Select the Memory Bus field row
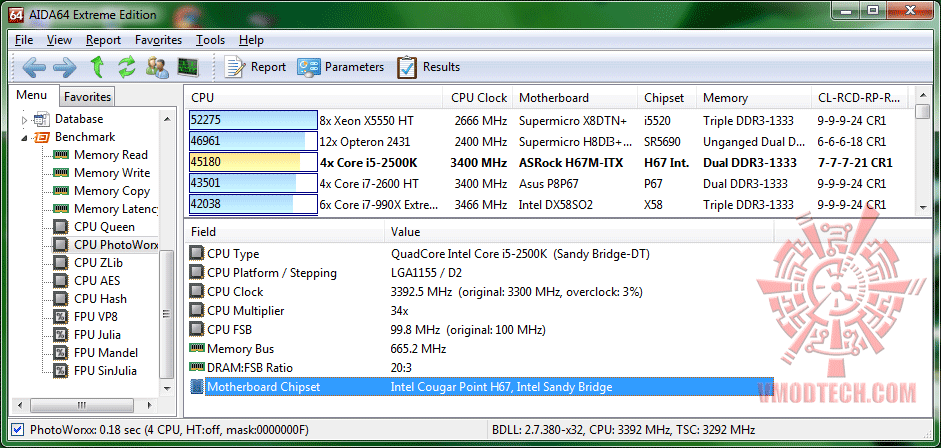The image size is (941, 448). pos(479,349)
